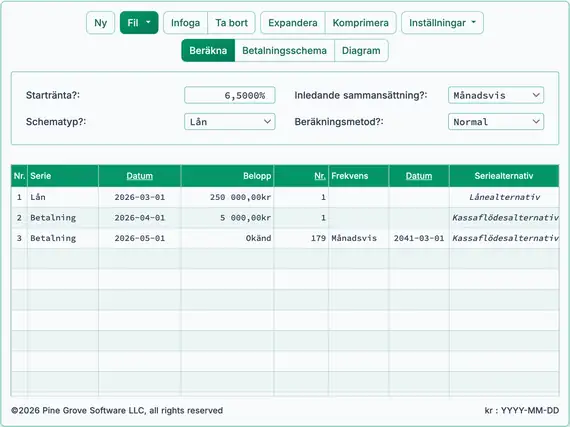Click the Serie column header

click(x=63, y=176)
